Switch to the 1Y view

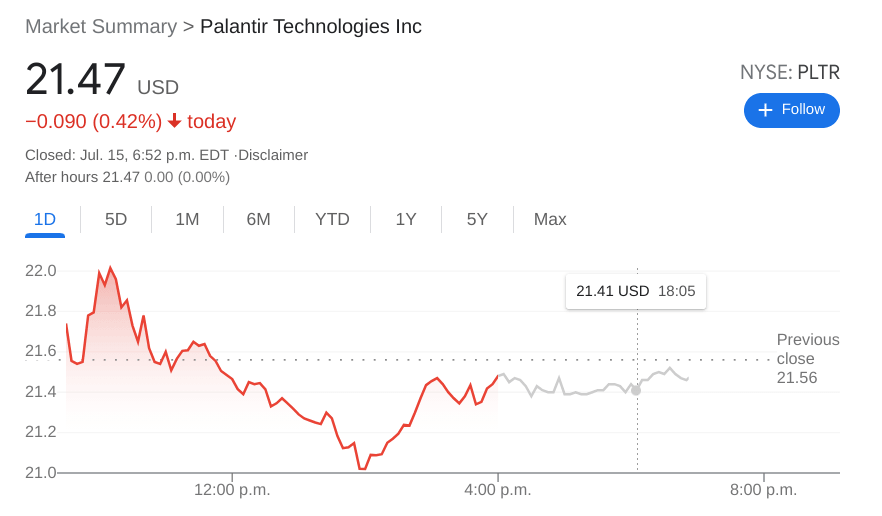[405, 219]
